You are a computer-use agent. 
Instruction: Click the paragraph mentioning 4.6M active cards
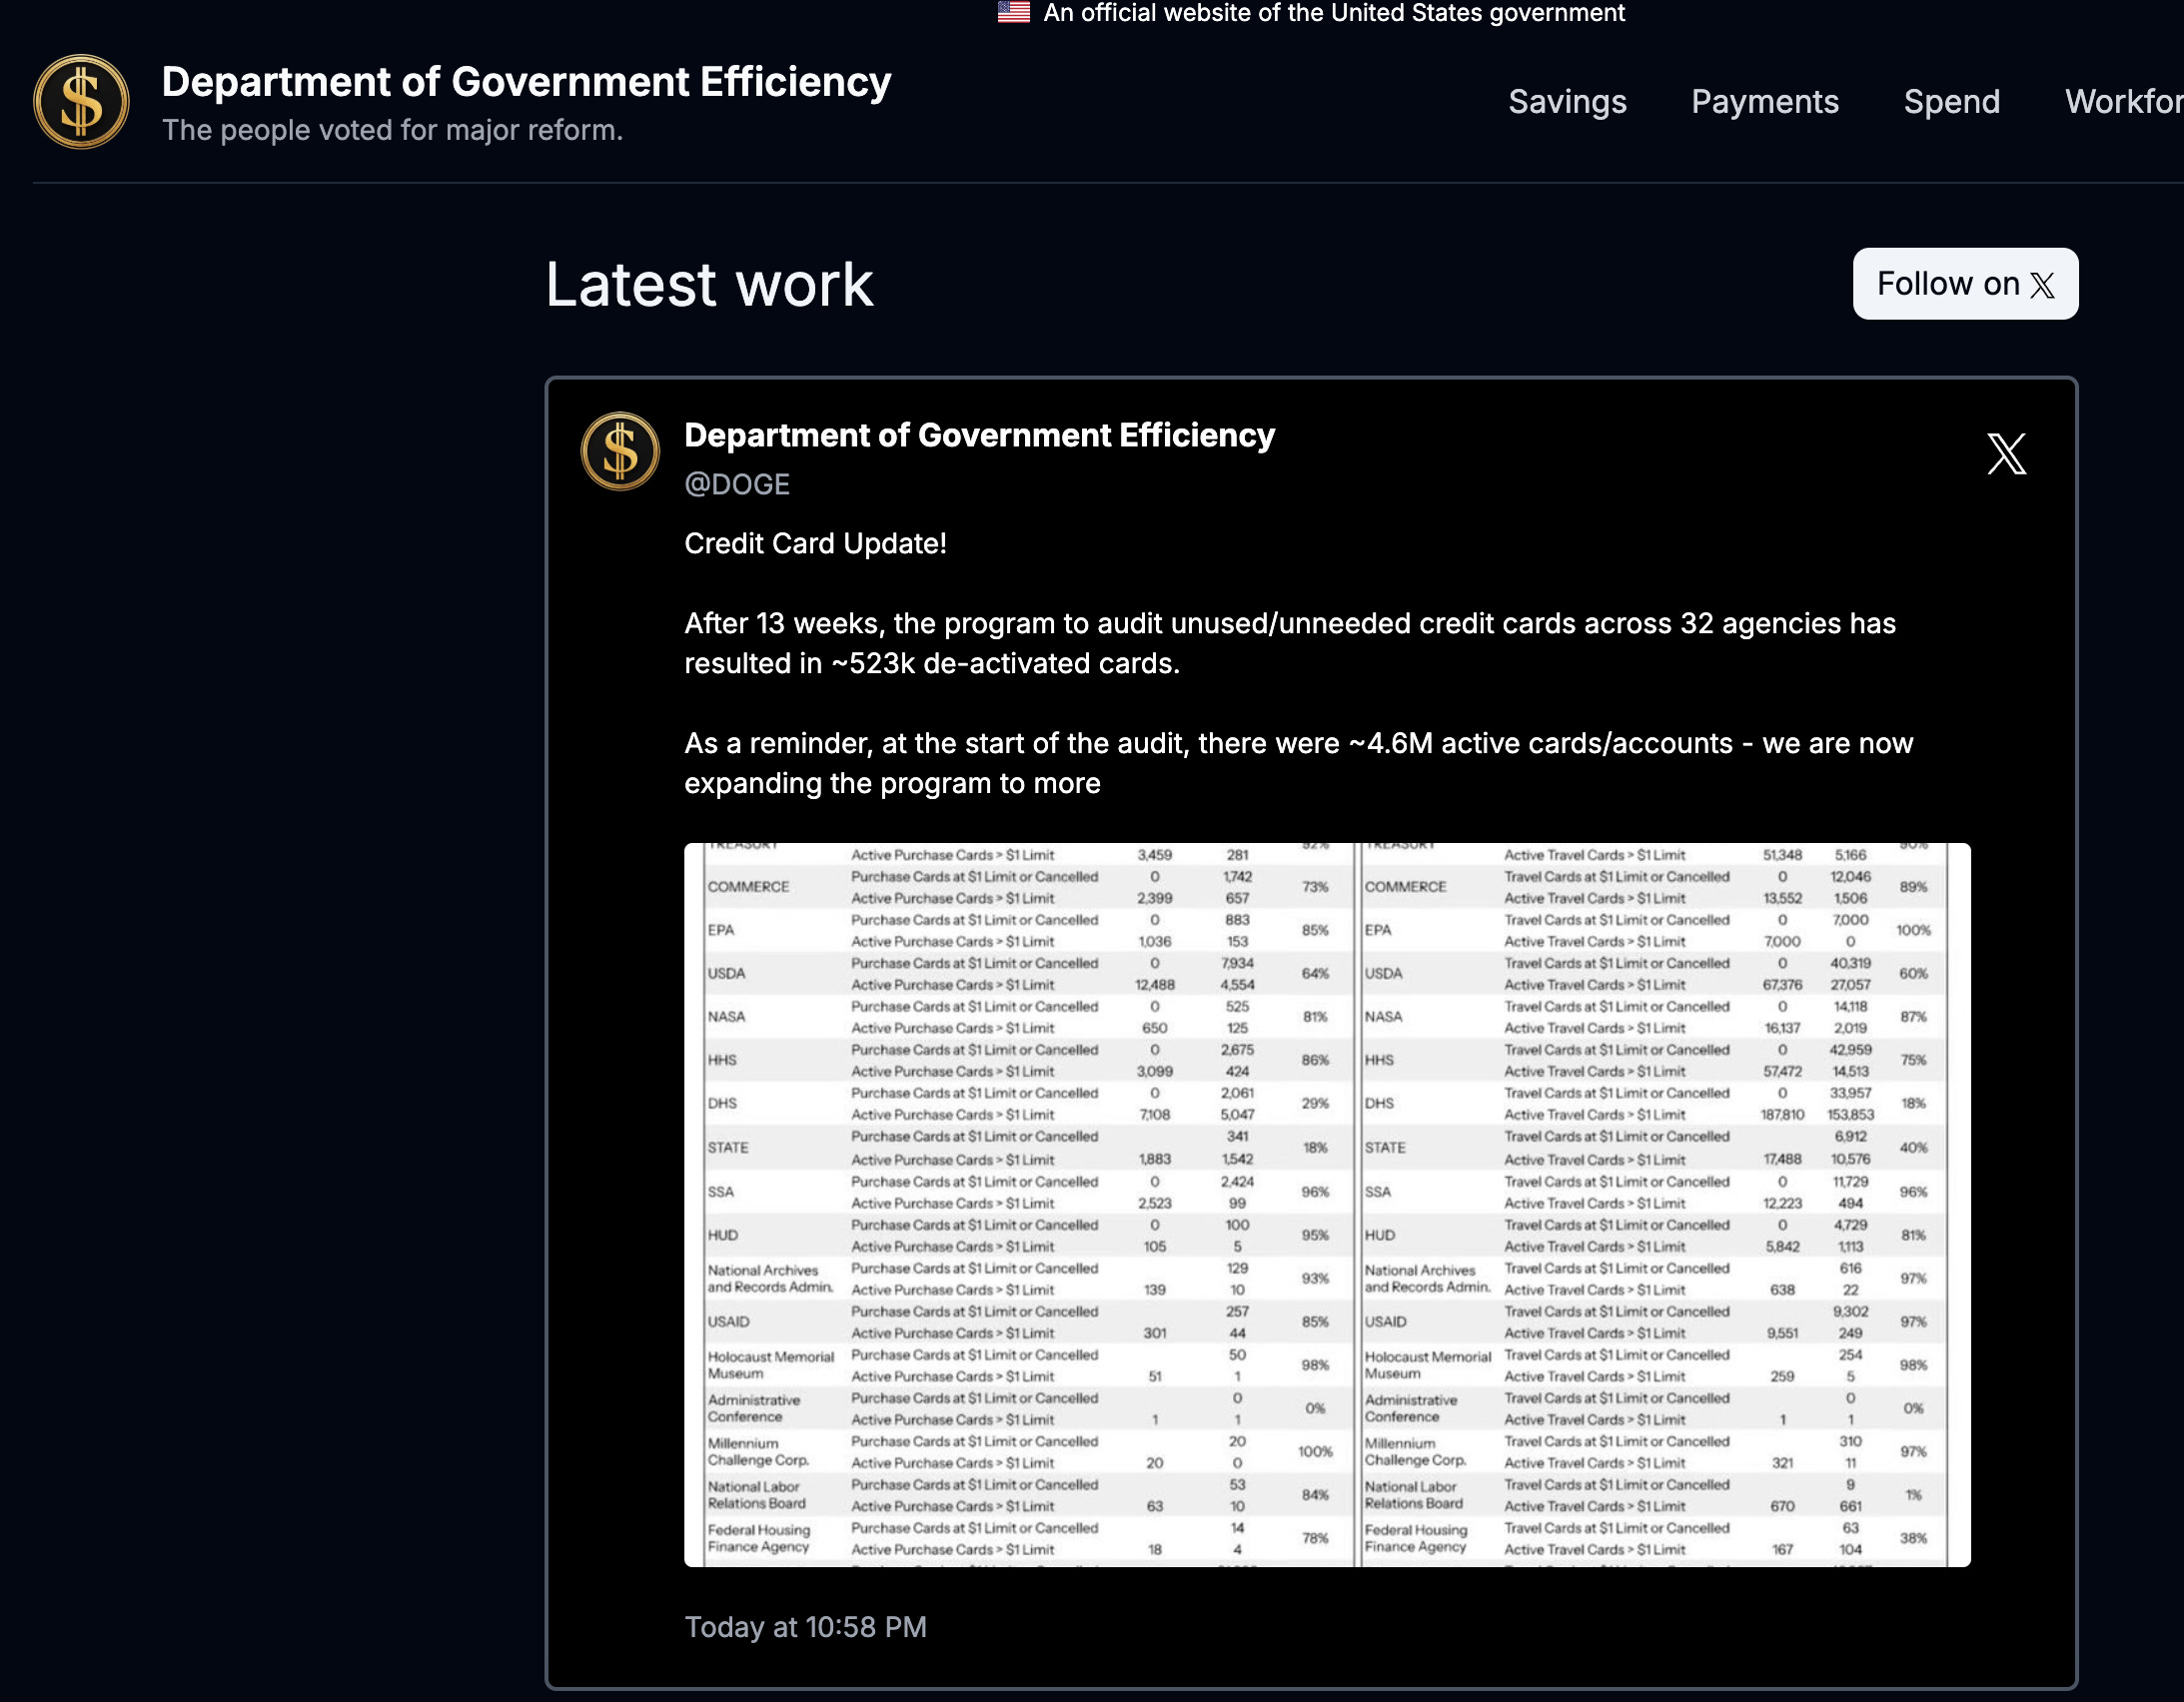point(1297,763)
